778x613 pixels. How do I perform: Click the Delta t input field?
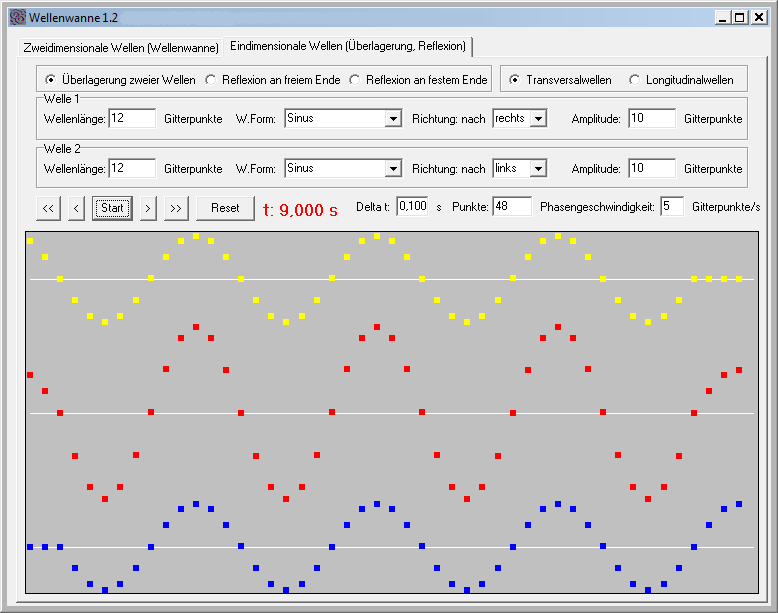(412, 207)
